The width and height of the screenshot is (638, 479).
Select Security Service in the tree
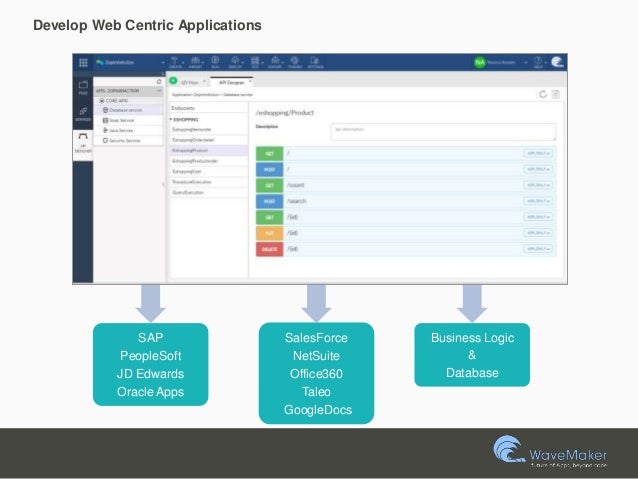pos(125,140)
